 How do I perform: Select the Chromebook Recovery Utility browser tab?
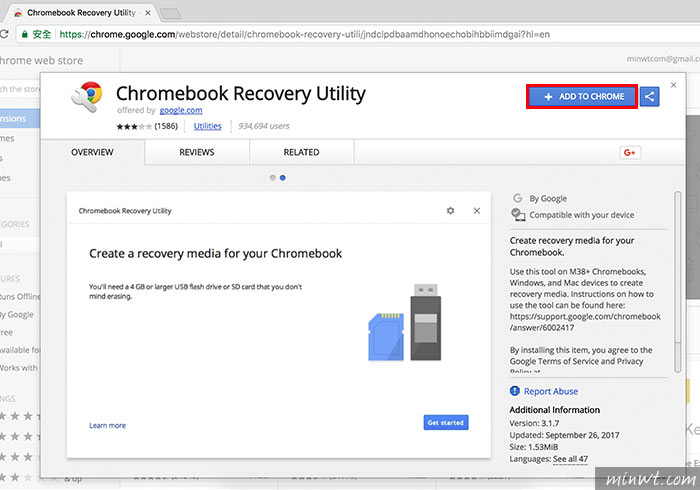(x=80, y=12)
